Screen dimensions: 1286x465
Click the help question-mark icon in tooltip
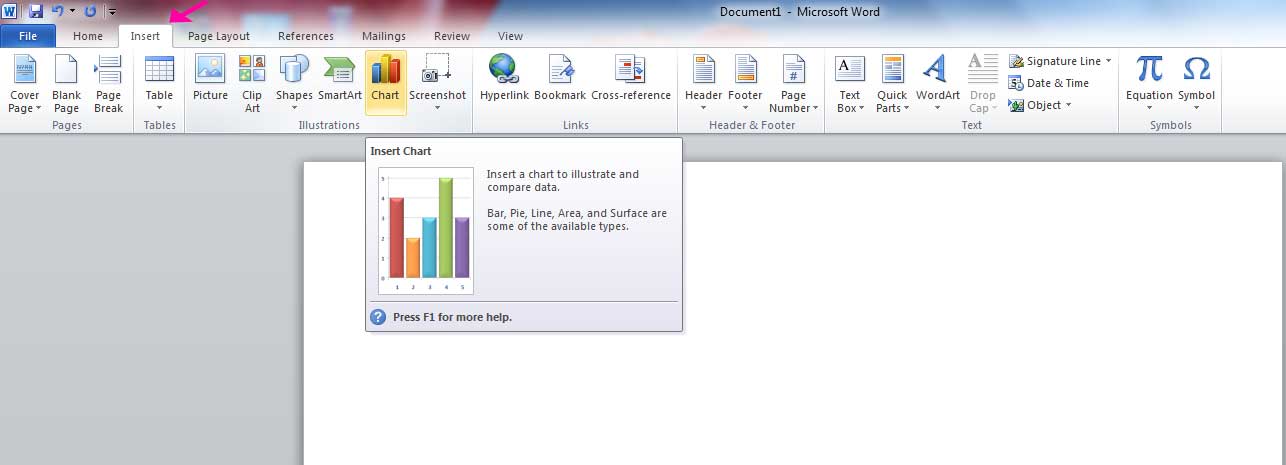click(378, 317)
